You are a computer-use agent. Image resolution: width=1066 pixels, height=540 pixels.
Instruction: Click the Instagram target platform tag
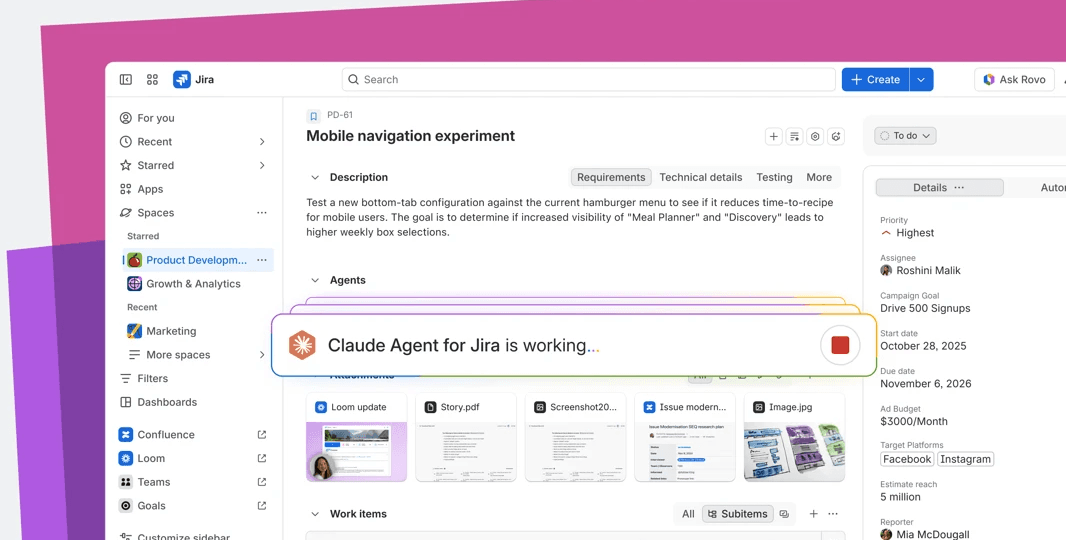[965, 459]
